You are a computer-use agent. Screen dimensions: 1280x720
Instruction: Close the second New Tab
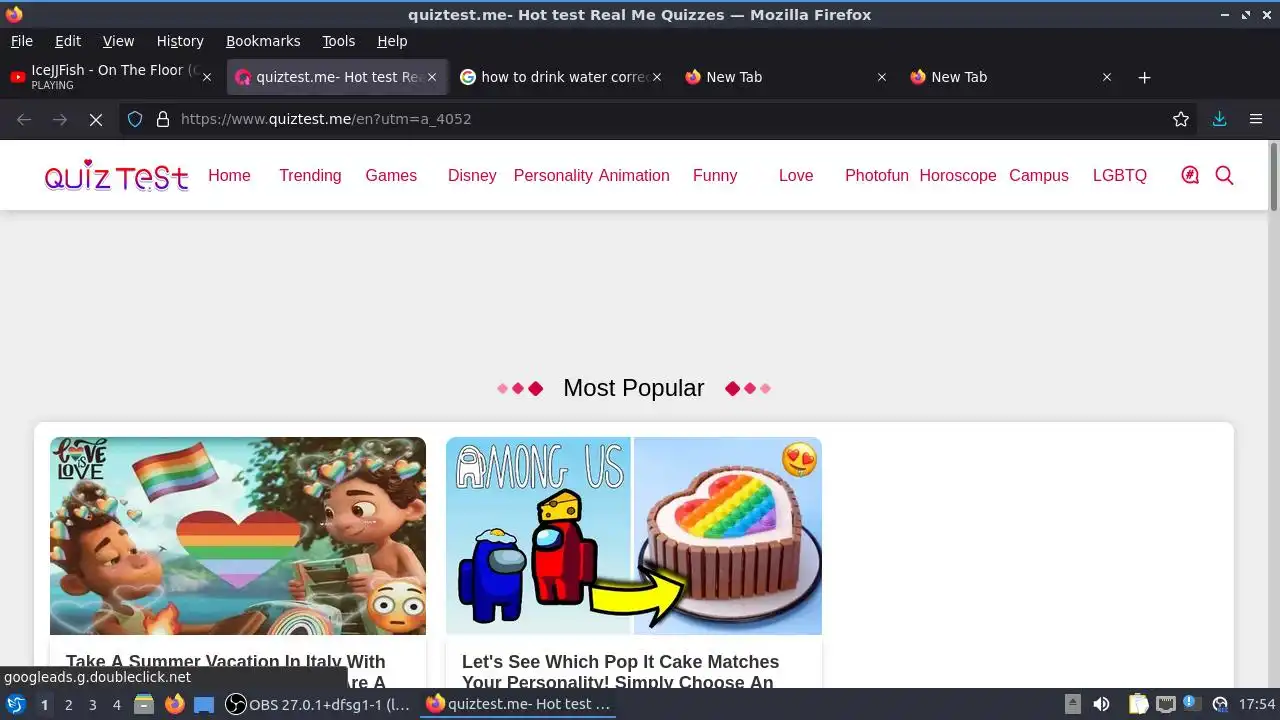coord(1107,77)
